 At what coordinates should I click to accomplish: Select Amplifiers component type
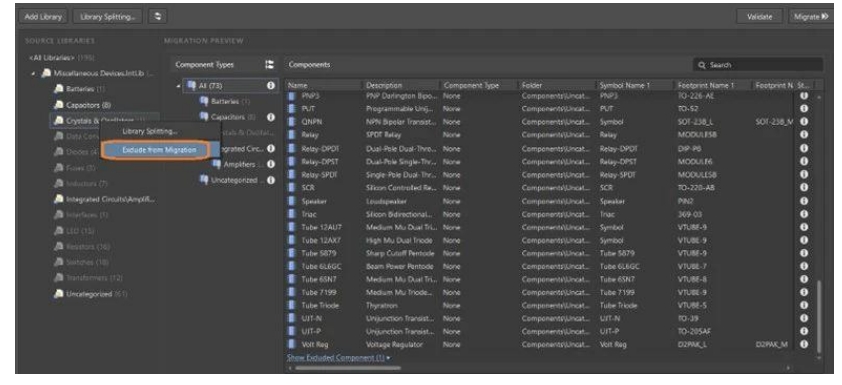pyautogui.click(x=237, y=164)
